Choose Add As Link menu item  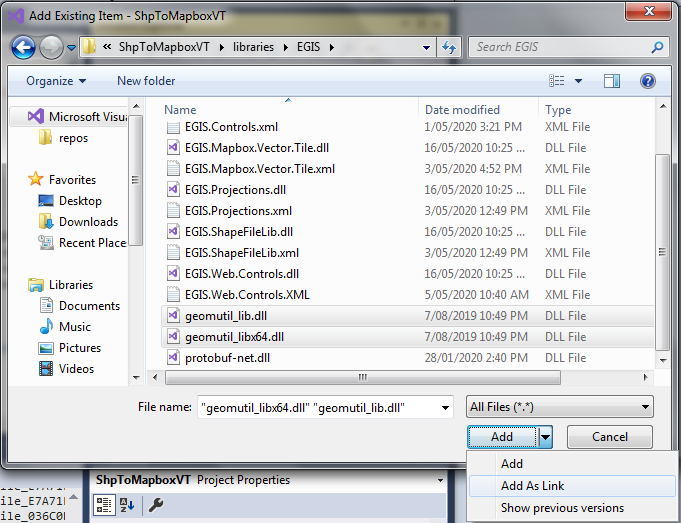pyautogui.click(x=572, y=486)
